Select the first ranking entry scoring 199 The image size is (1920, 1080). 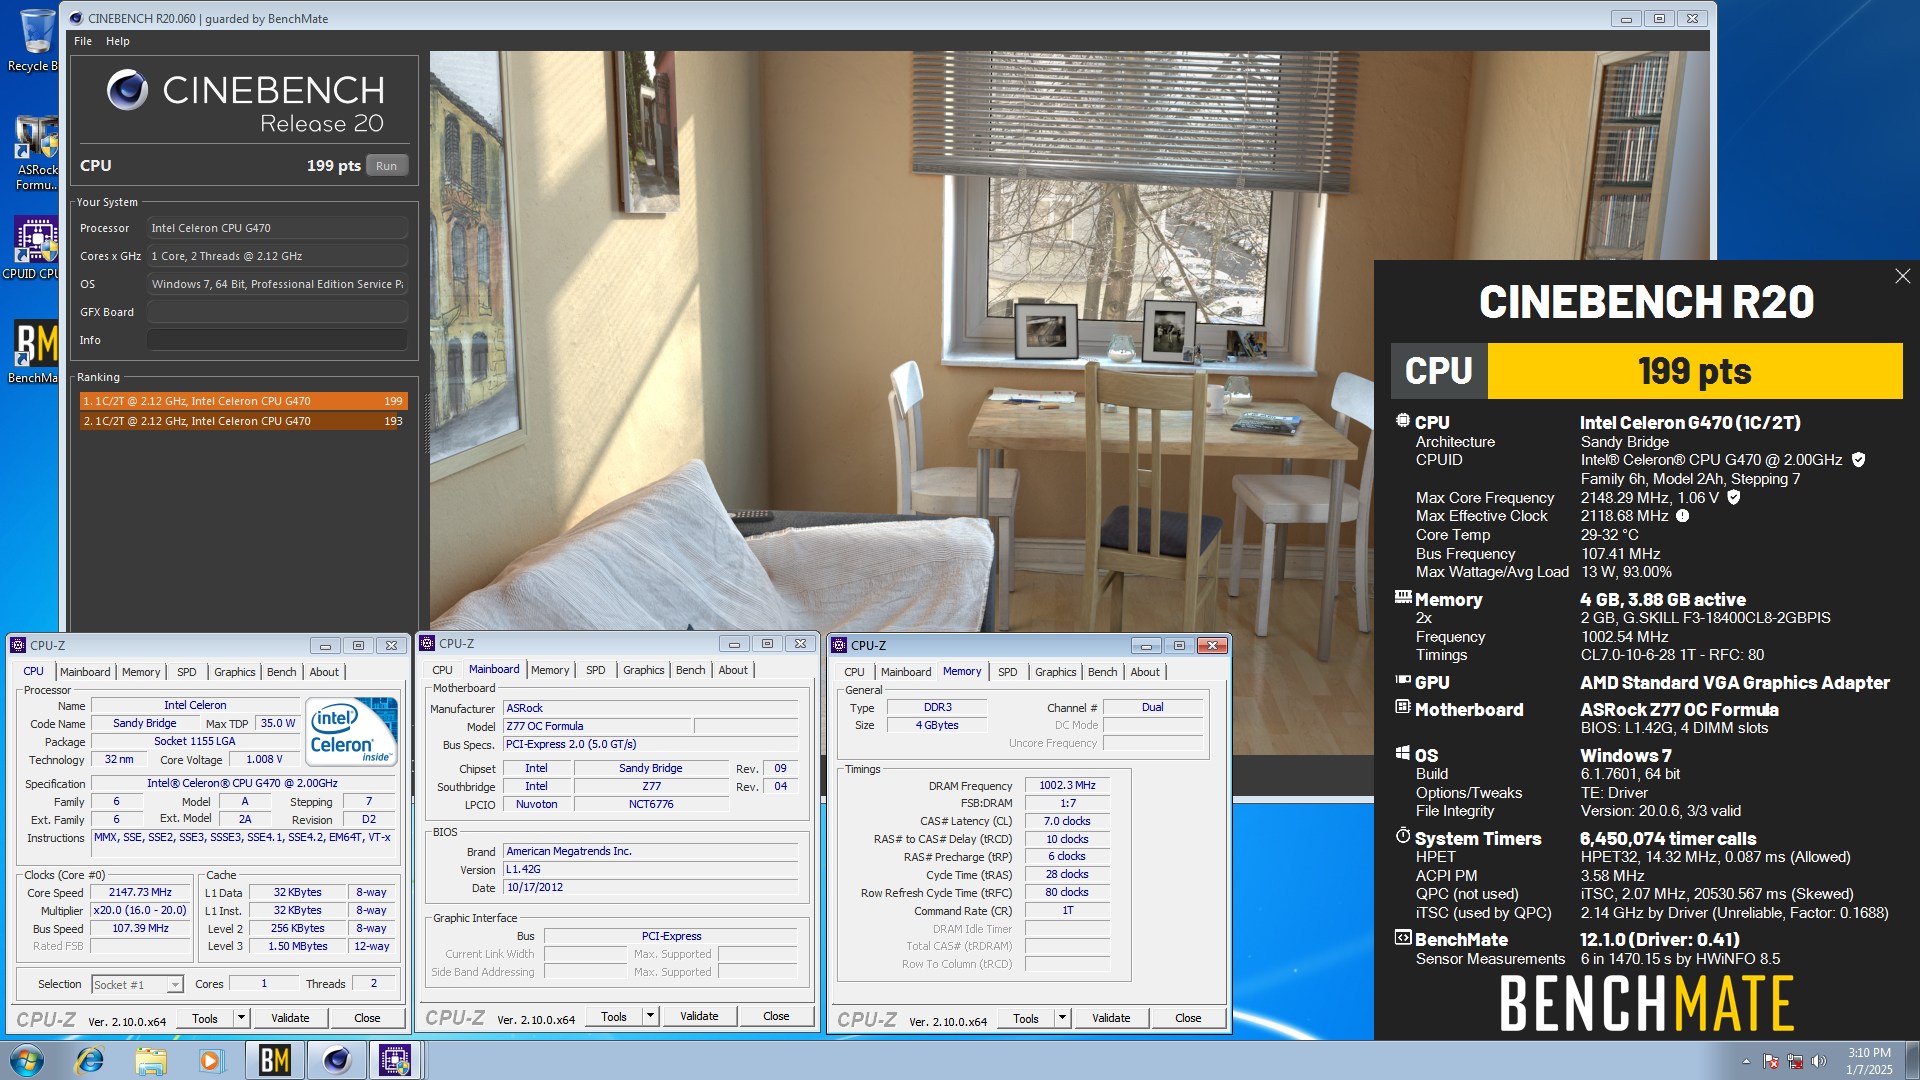point(243,401)
